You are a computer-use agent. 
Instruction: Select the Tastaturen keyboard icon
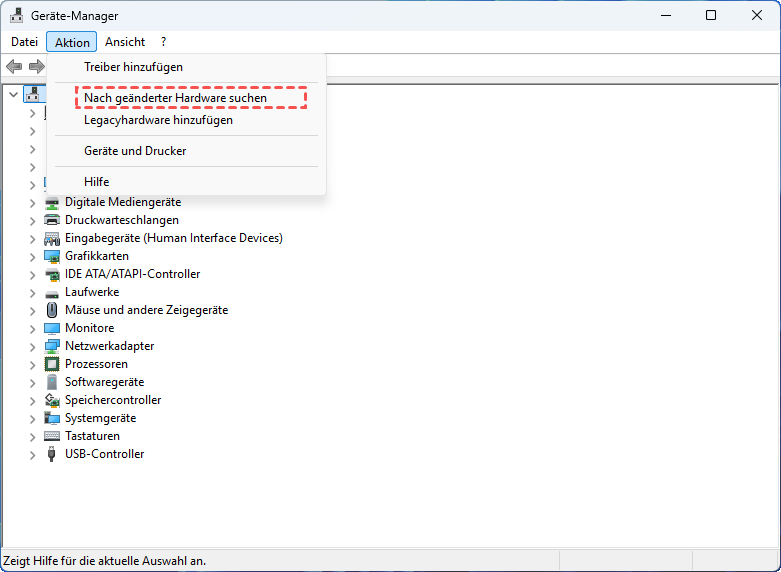tap(52, 436)
